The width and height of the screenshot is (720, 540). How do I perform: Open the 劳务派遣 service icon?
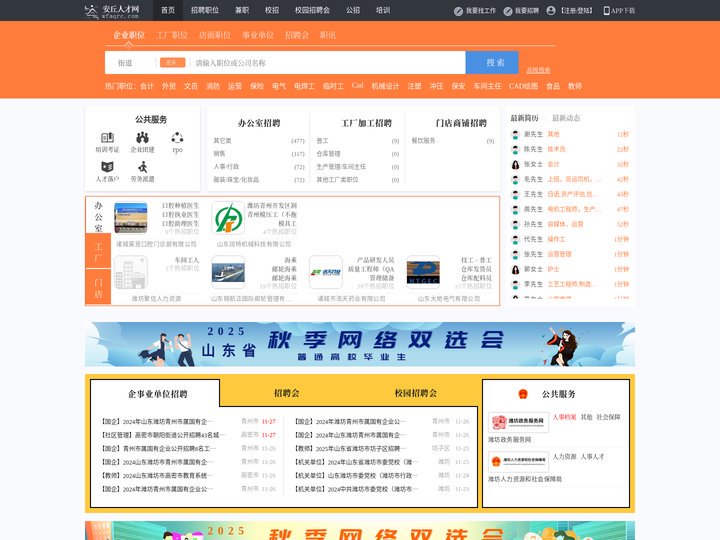[143, 167]
